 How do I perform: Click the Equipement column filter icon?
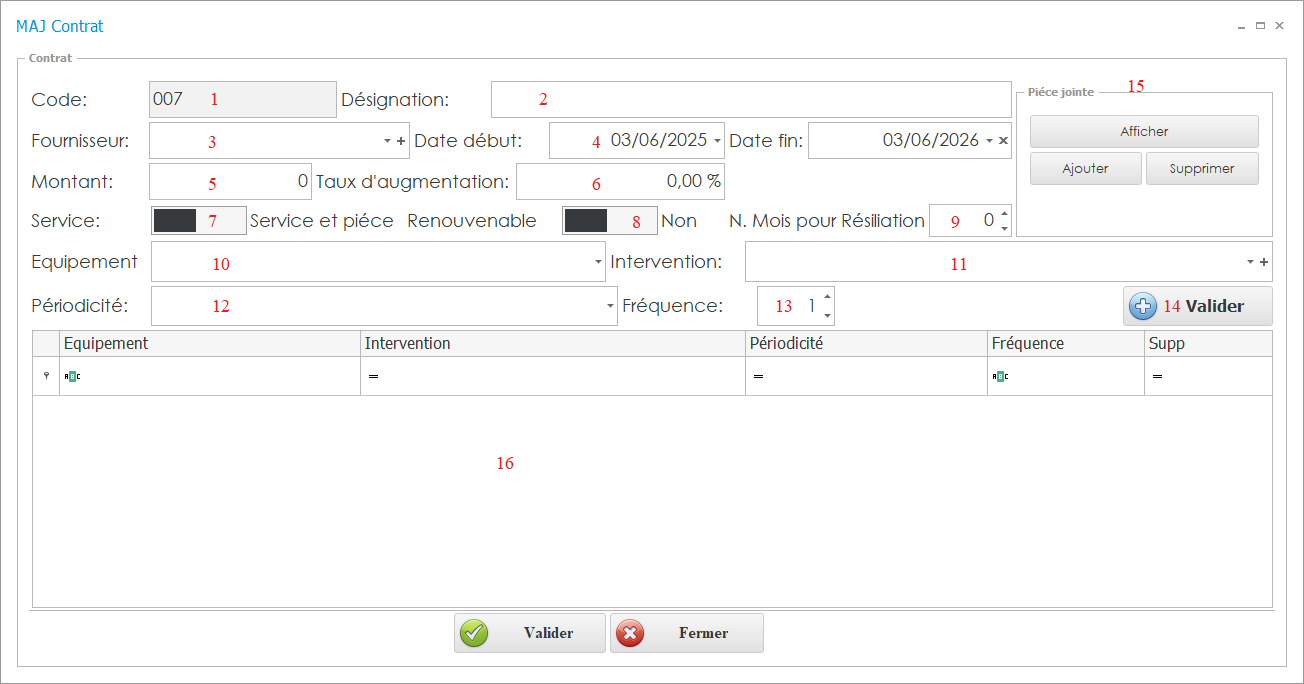(72, 376)
